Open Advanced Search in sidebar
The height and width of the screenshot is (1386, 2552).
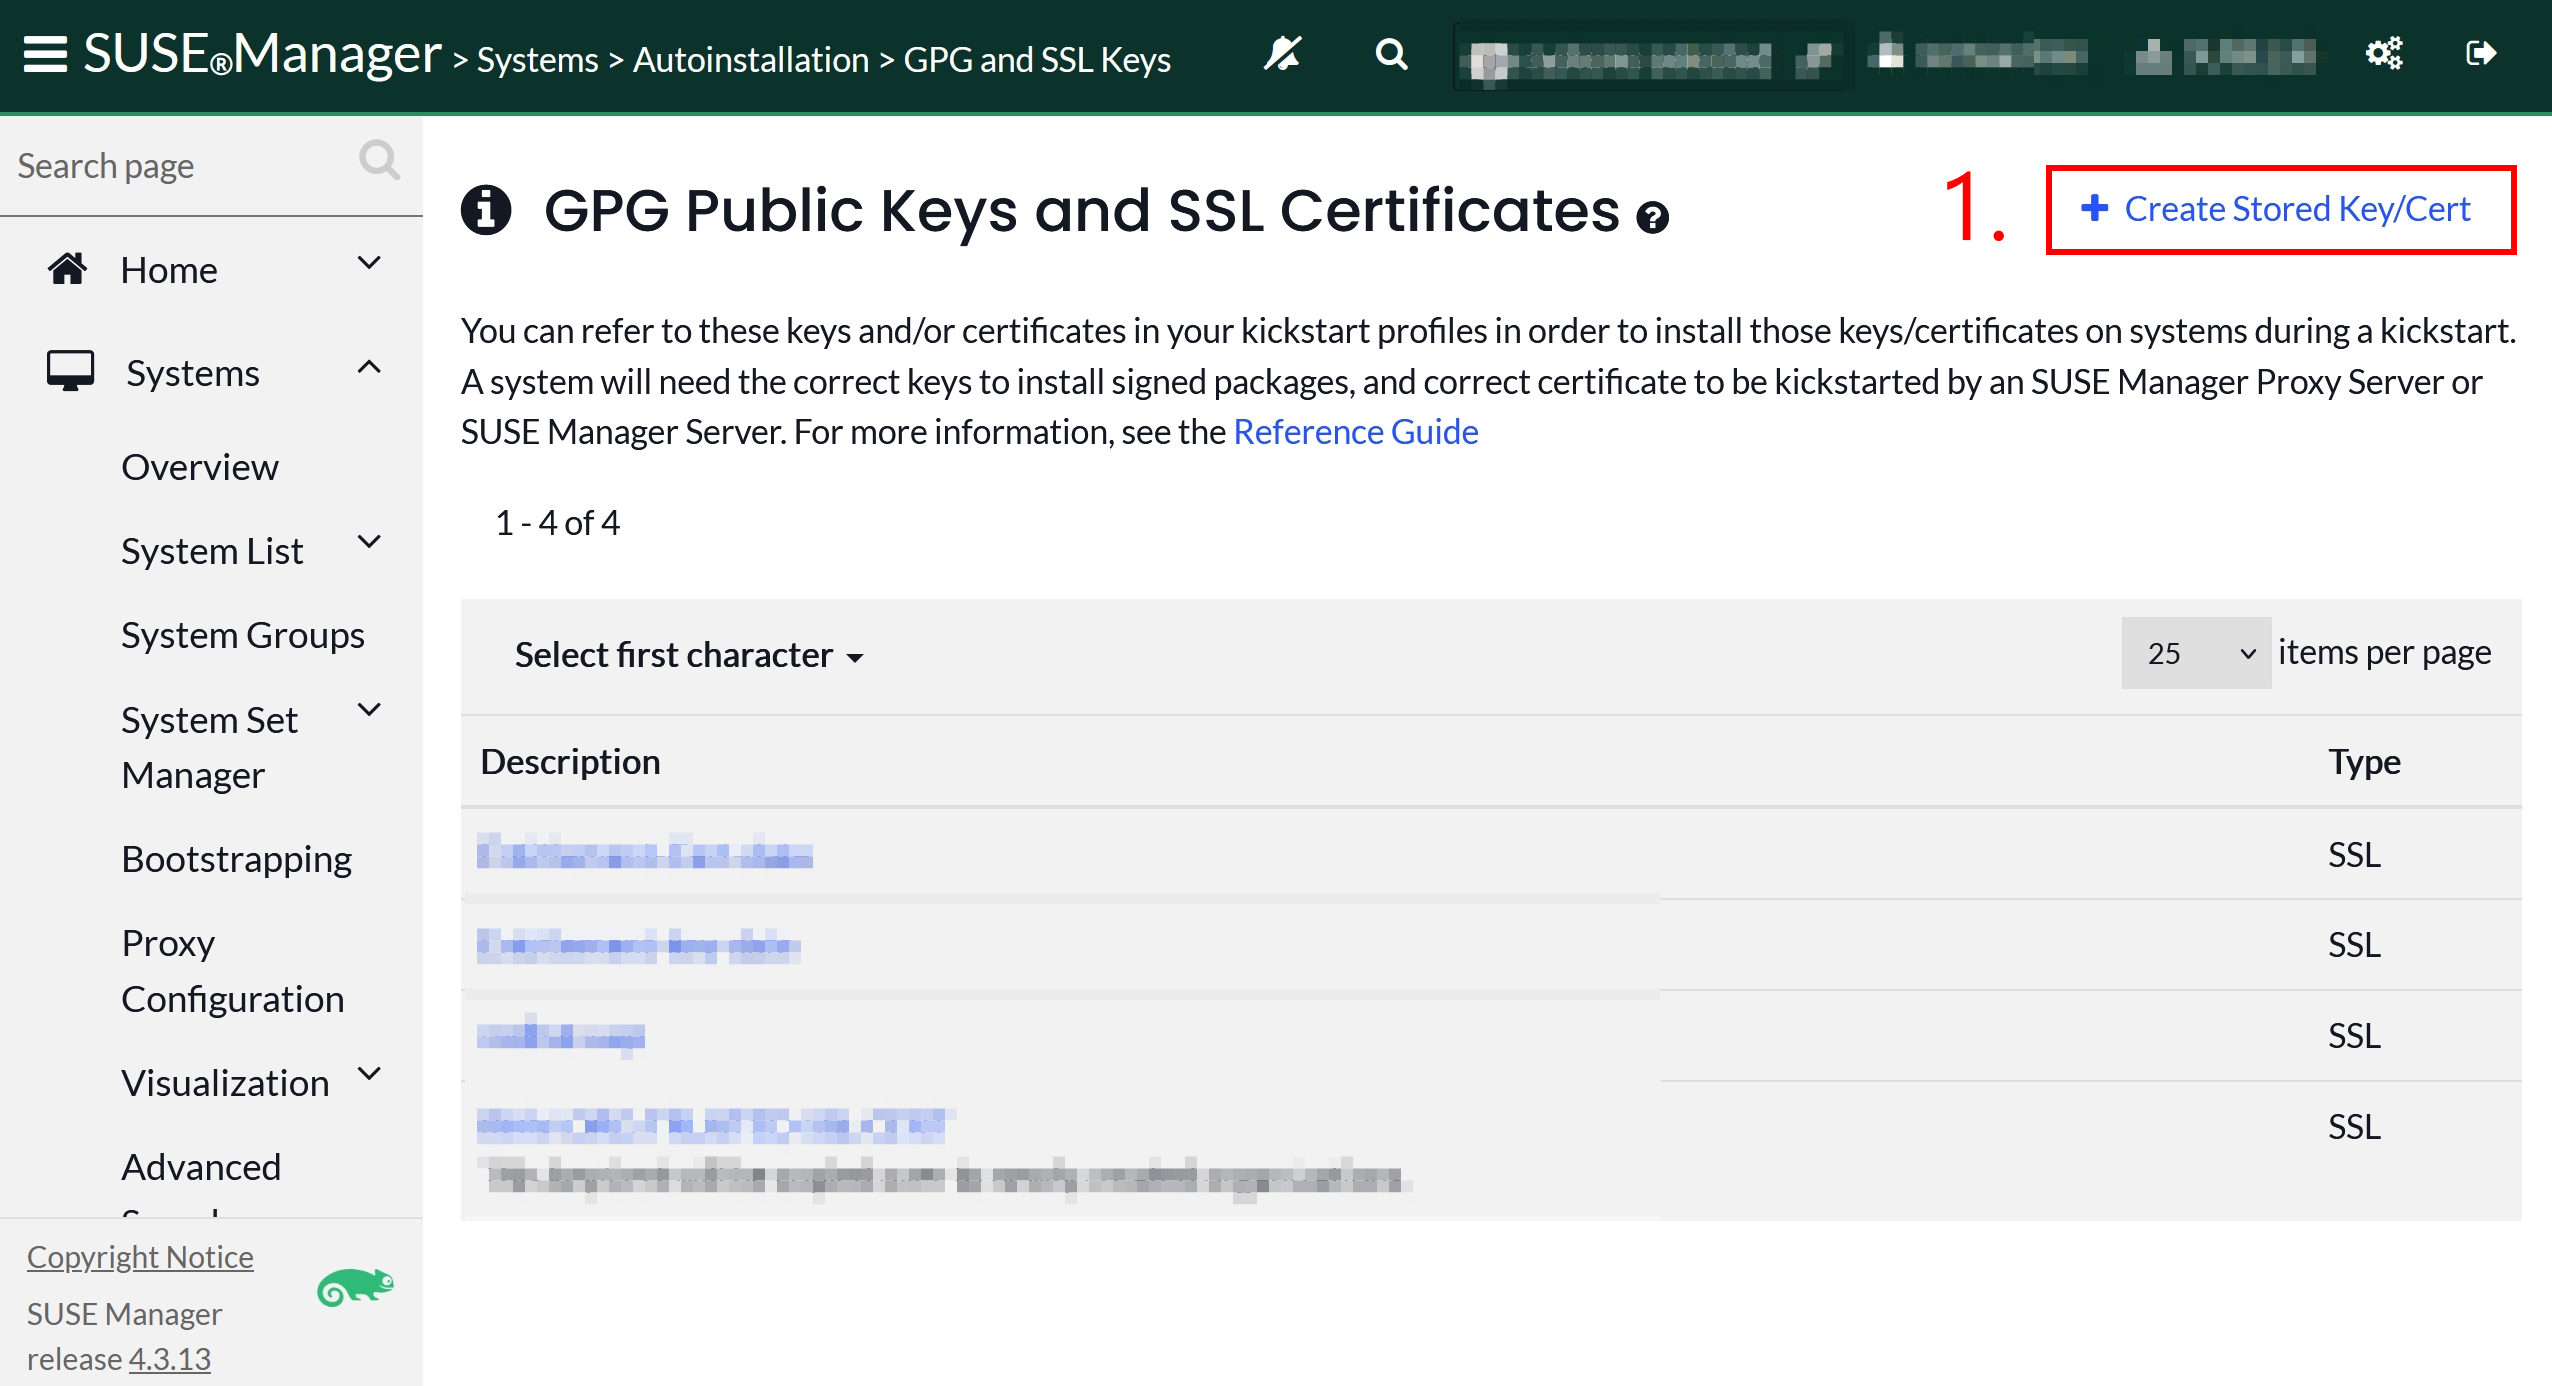(201, 1181)
